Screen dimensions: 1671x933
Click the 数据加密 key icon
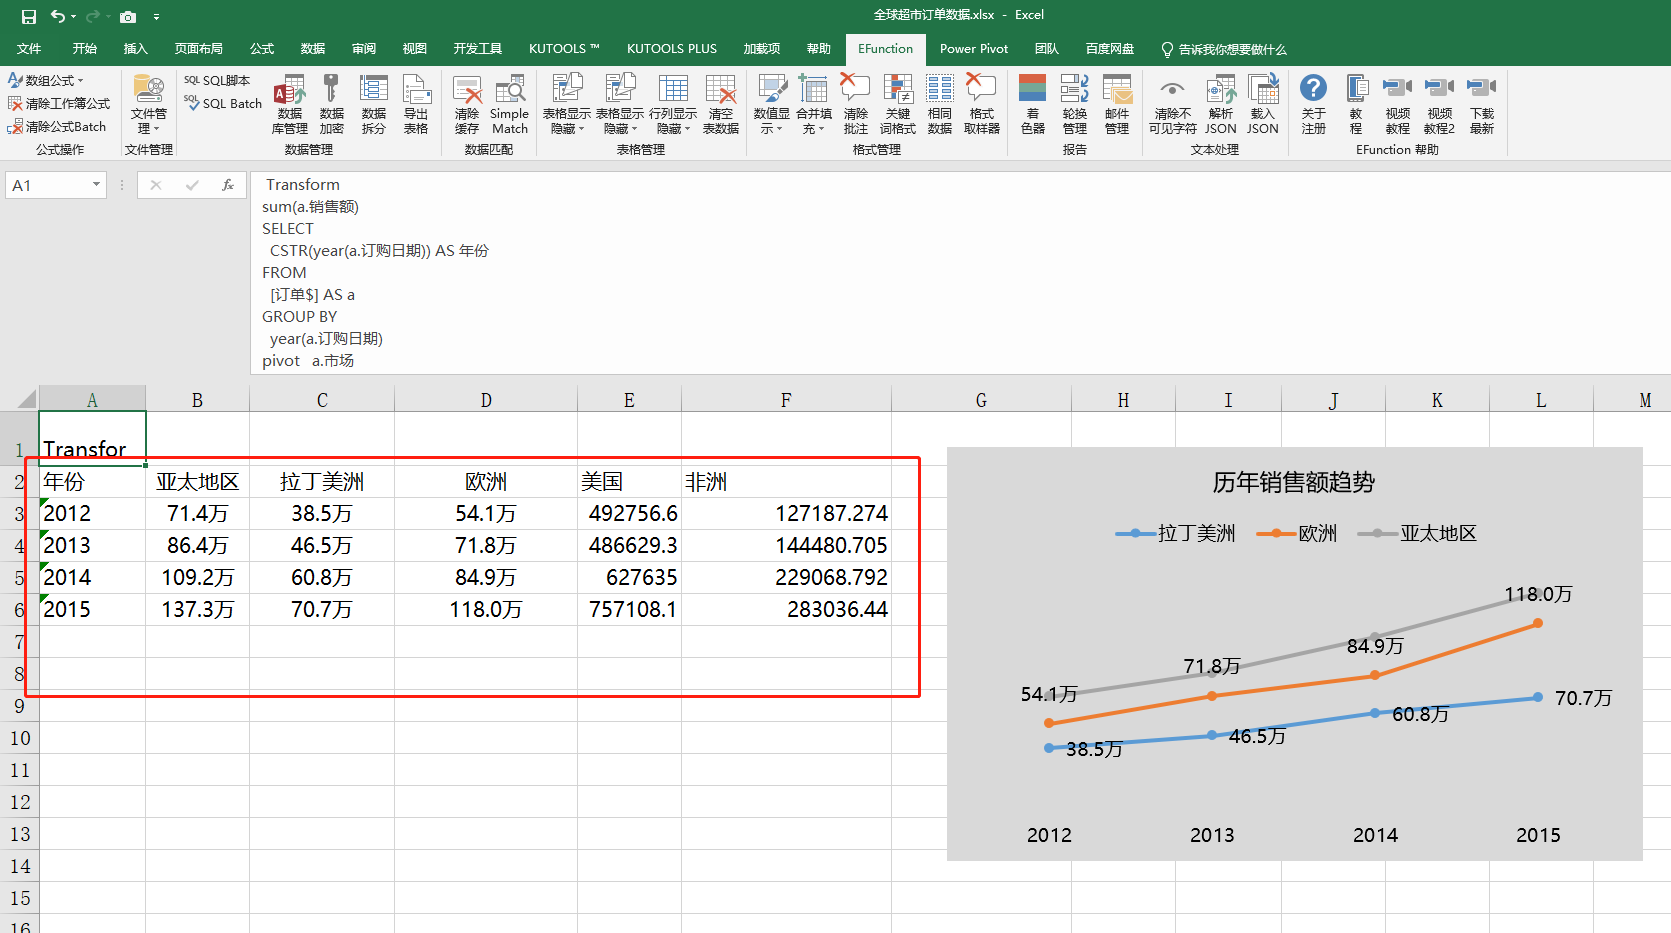point(331,104)
